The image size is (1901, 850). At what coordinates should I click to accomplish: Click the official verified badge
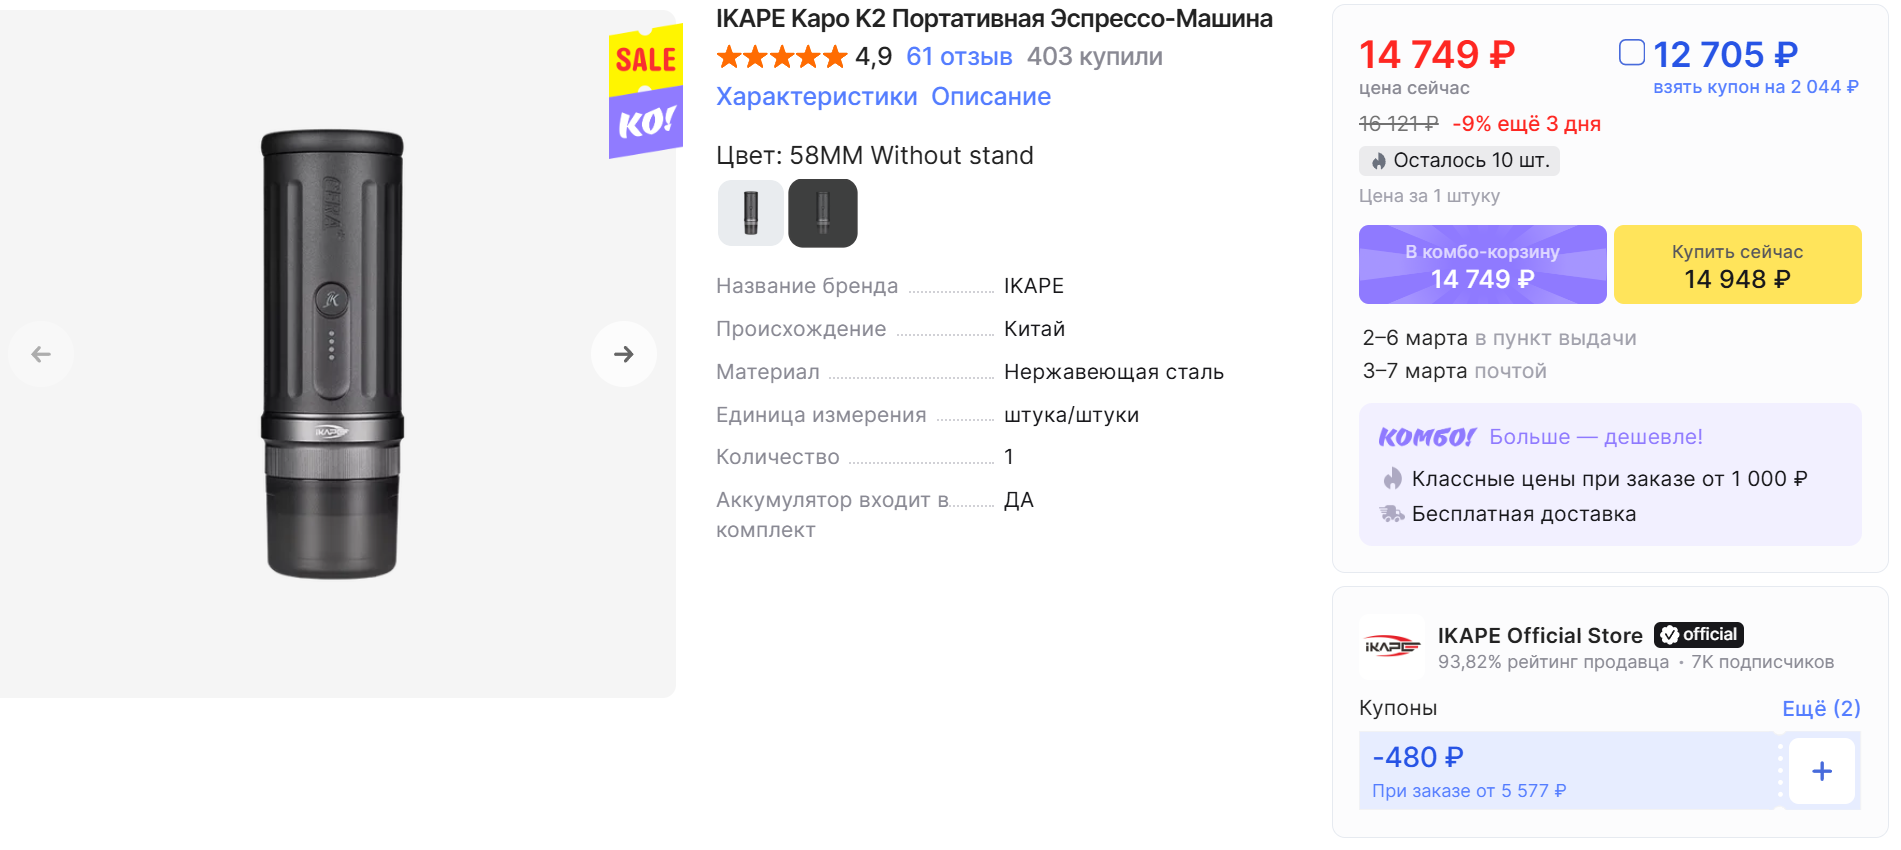1698,635
